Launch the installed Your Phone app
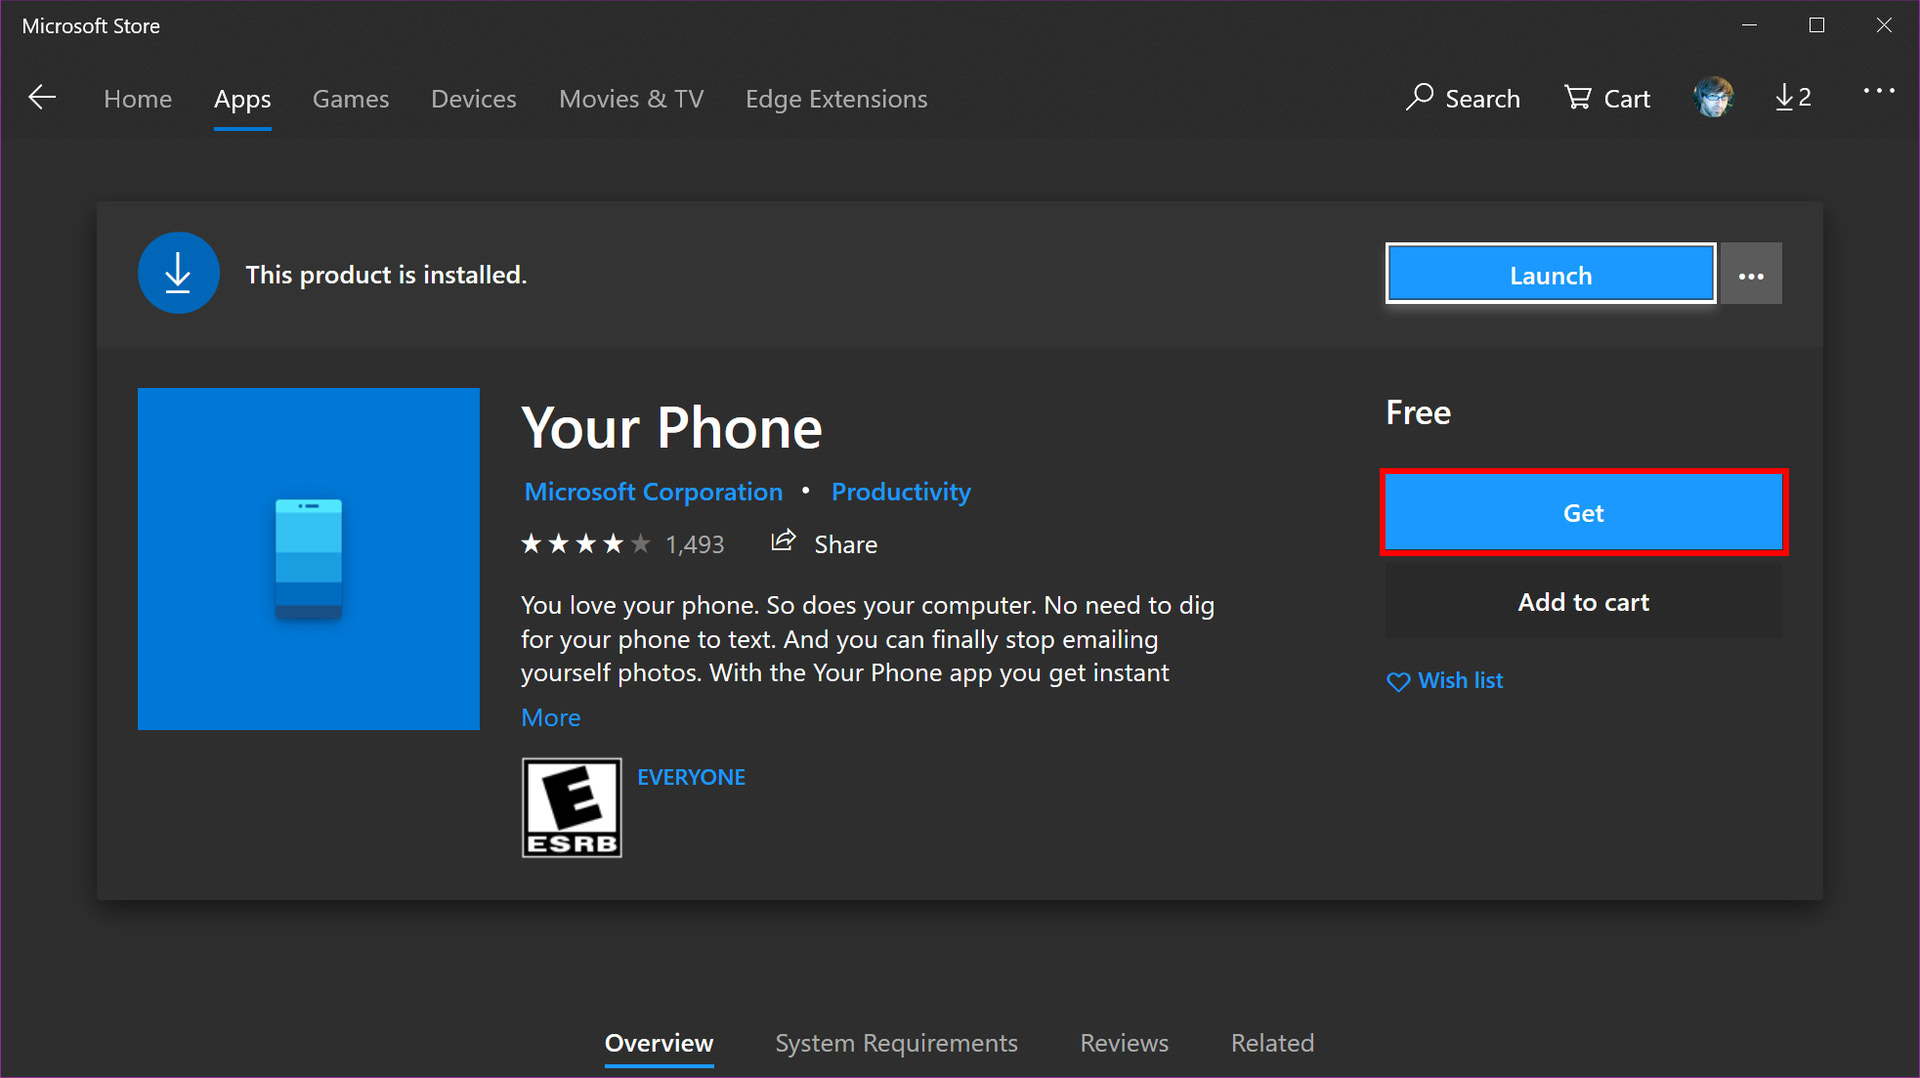1920x1078 pixels. click(x=1550, y=275)
